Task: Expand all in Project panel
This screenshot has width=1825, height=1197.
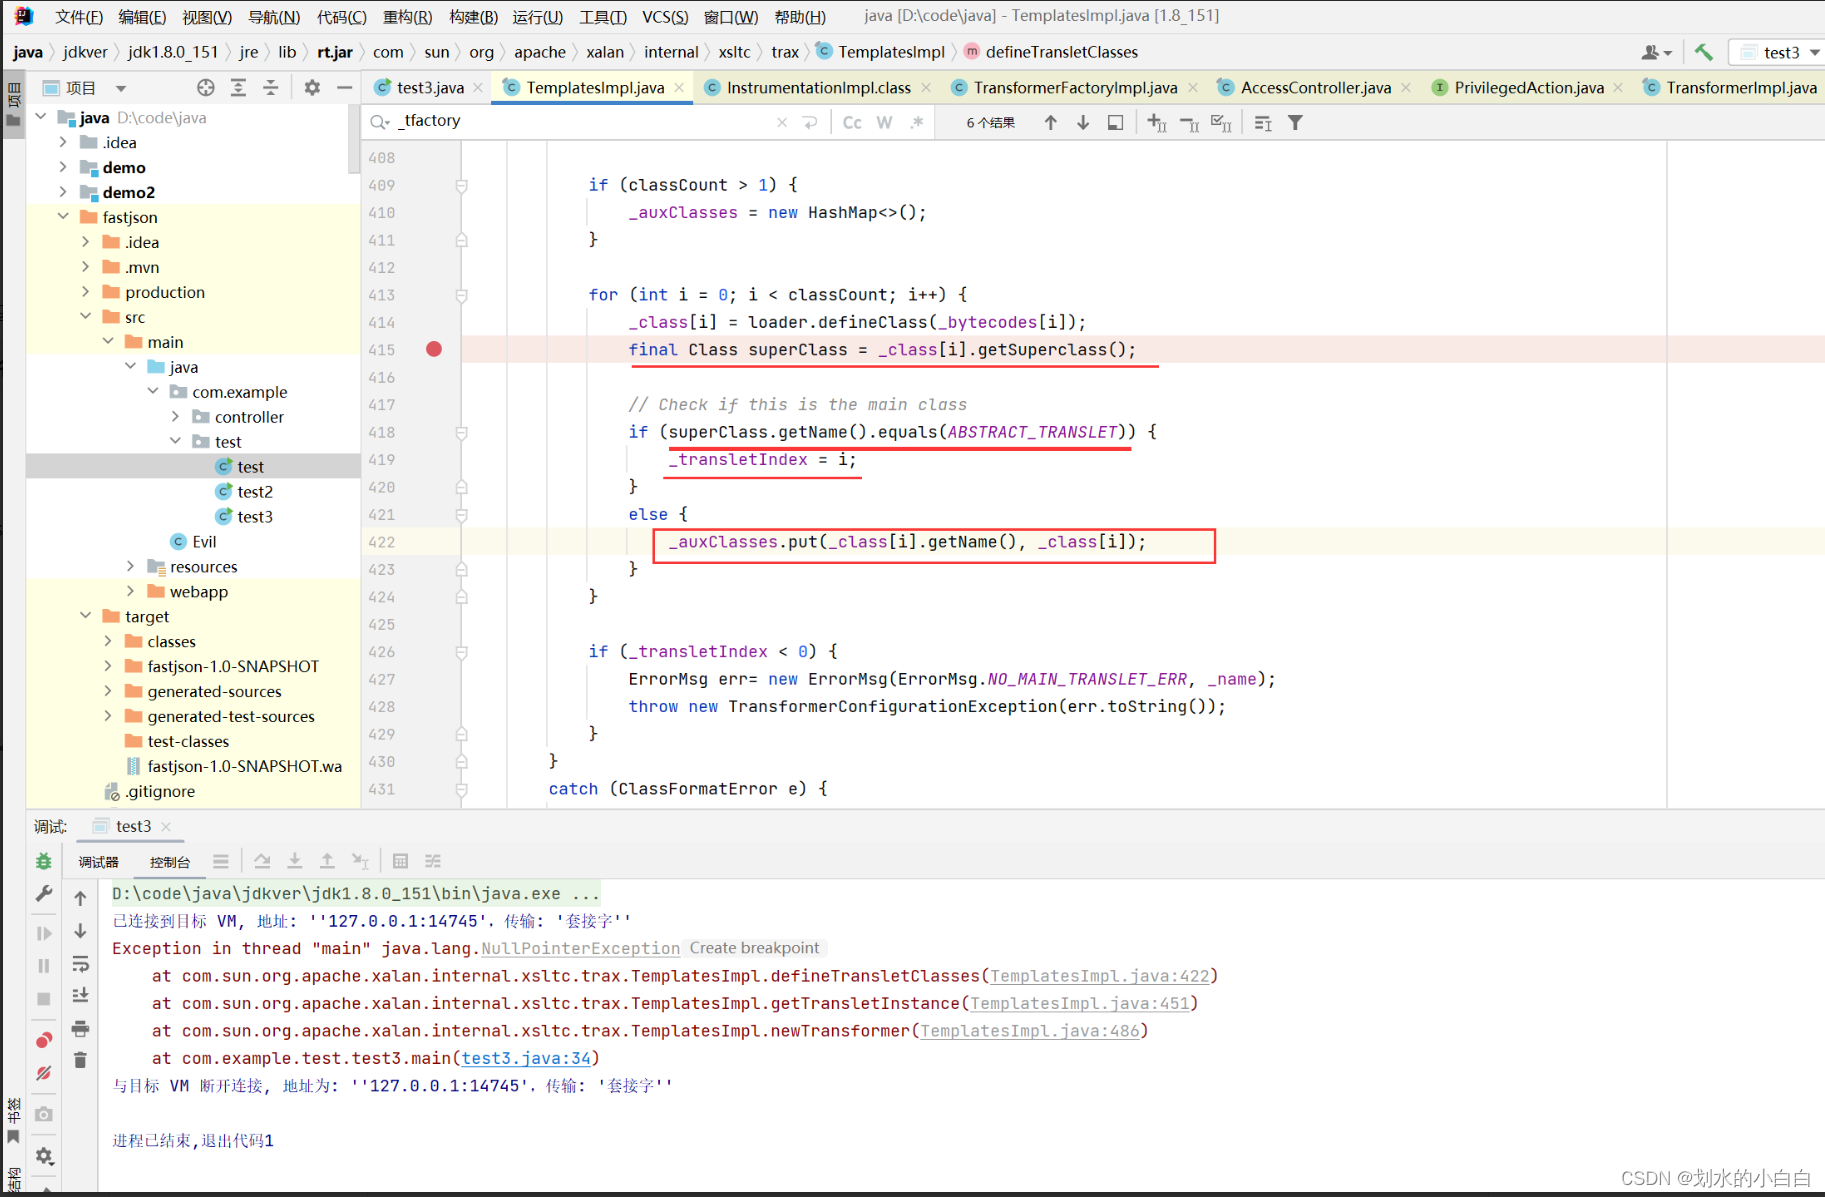Action: [x=238, y=88]
